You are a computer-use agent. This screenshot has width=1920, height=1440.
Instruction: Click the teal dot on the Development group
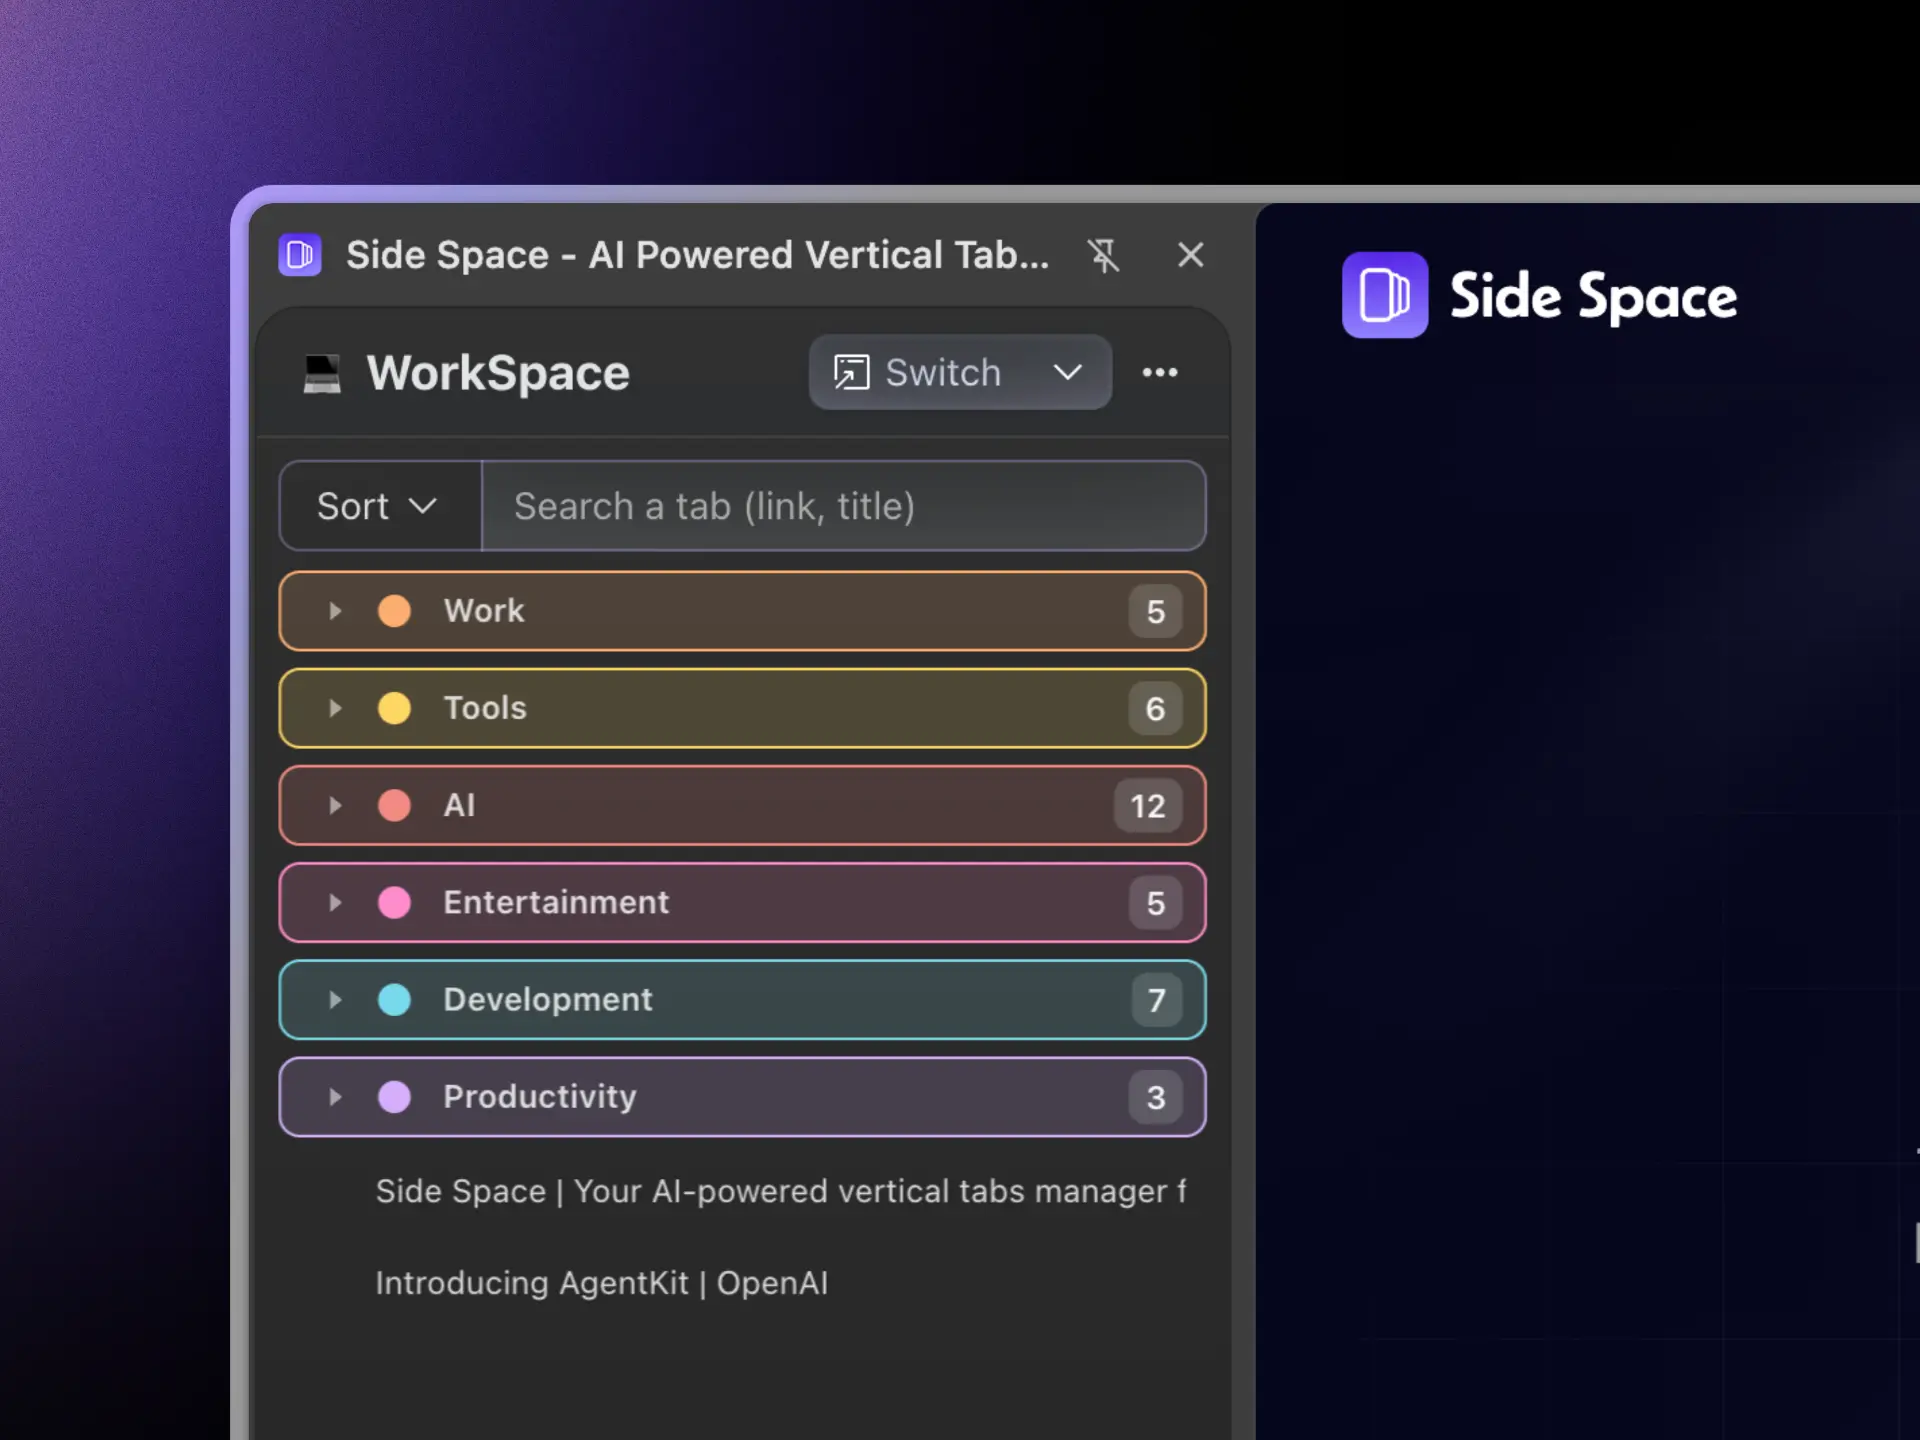(x=396, y=999)
